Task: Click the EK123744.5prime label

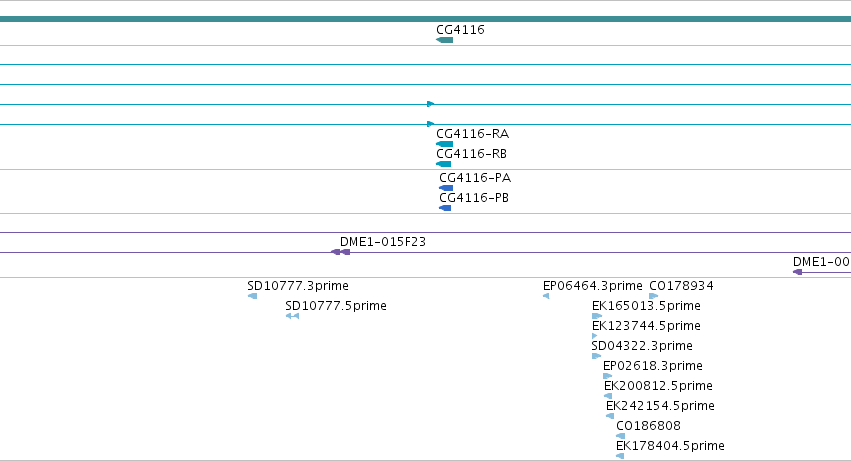Action: point(646,326)
